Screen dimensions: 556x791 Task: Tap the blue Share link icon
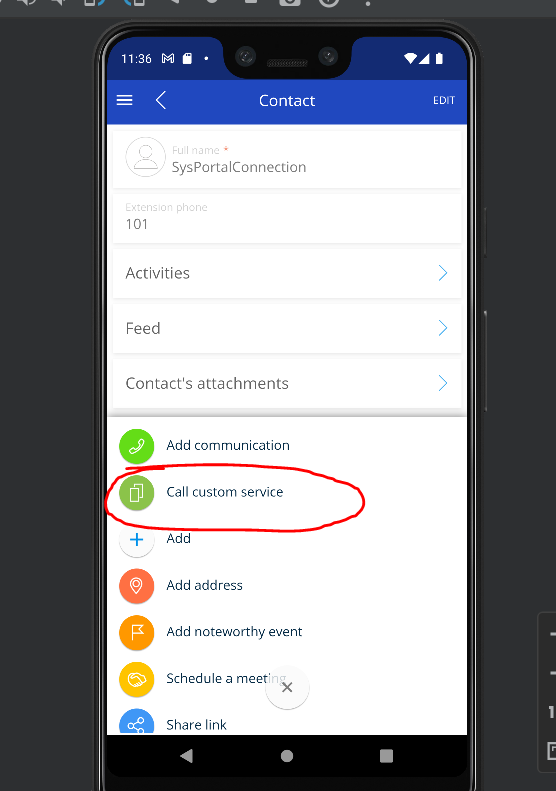[x=136, y=722]
